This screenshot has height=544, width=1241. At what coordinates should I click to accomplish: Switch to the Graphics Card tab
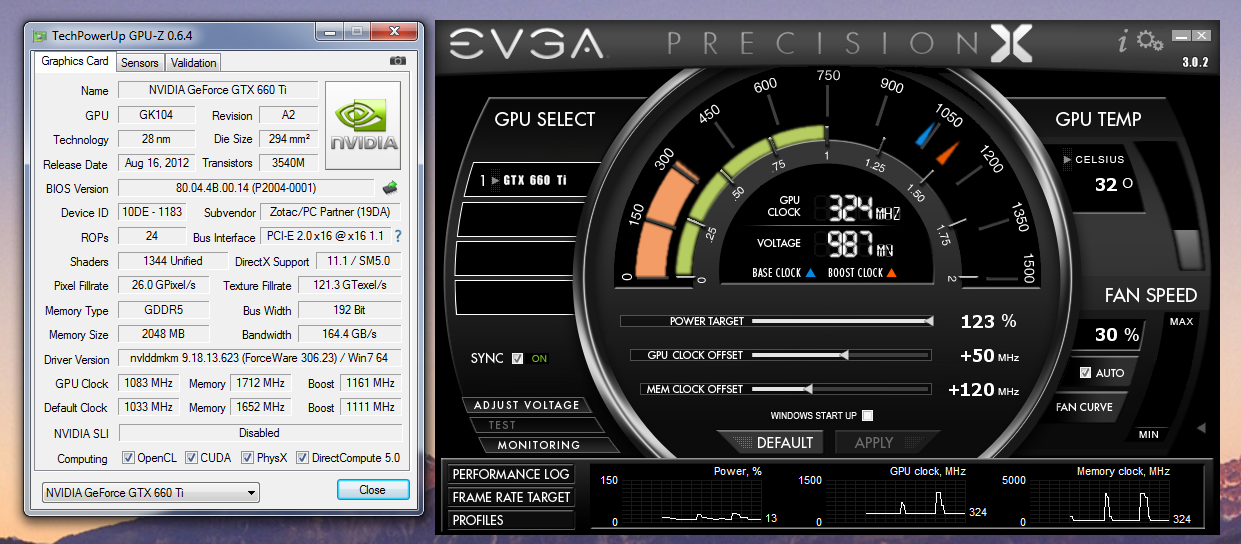click(75, 61)
